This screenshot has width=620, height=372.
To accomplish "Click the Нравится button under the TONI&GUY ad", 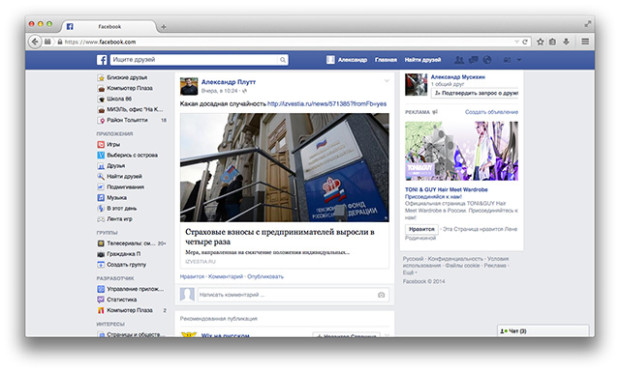I will click(422, 229).
